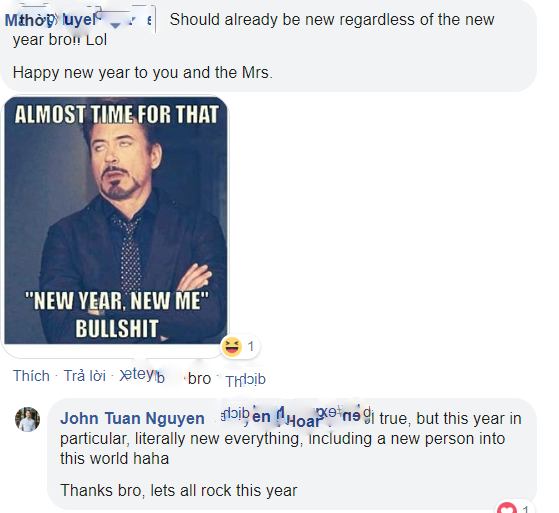559x513 pixels.
Task: Click the 'Should already be new' comment text
Action: coord(332,19)
